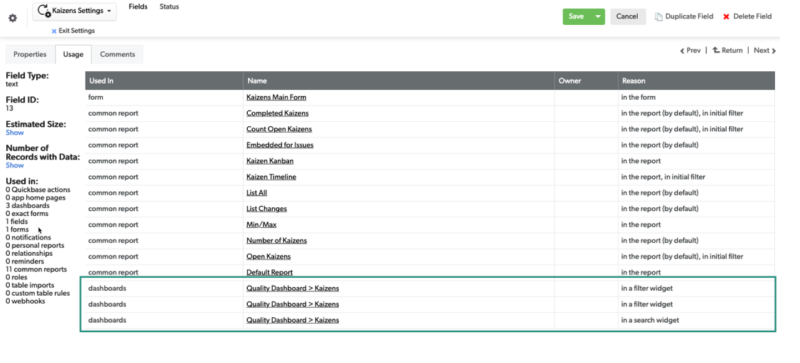Open the Default Report link
The image size is (800, 363).
point(269,272)
